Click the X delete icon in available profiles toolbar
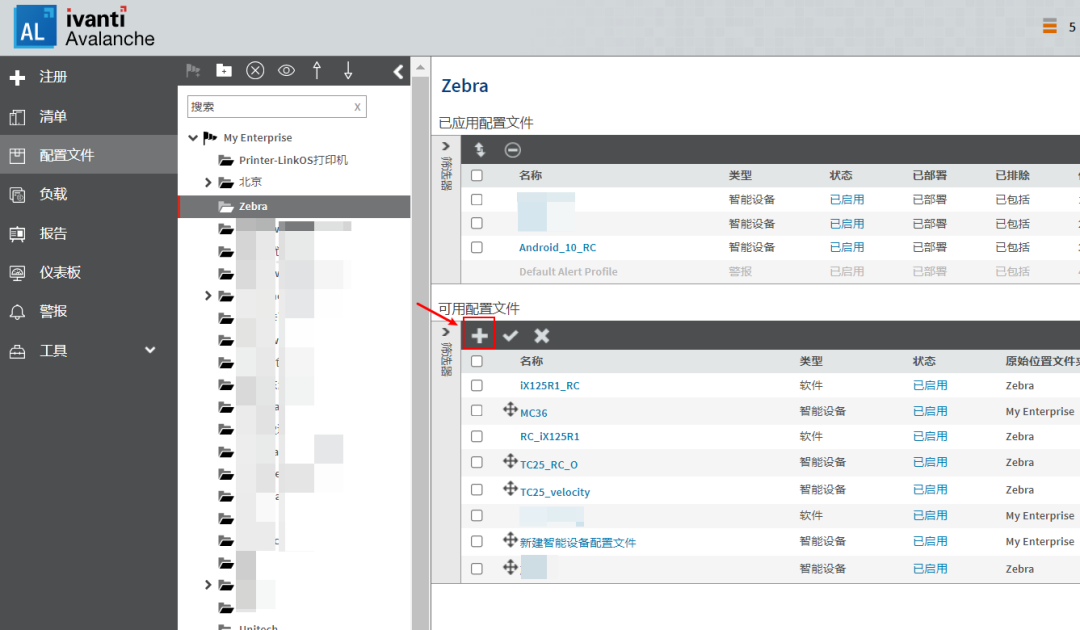The height and width of the screenshot is (630, 1080). 542,336
